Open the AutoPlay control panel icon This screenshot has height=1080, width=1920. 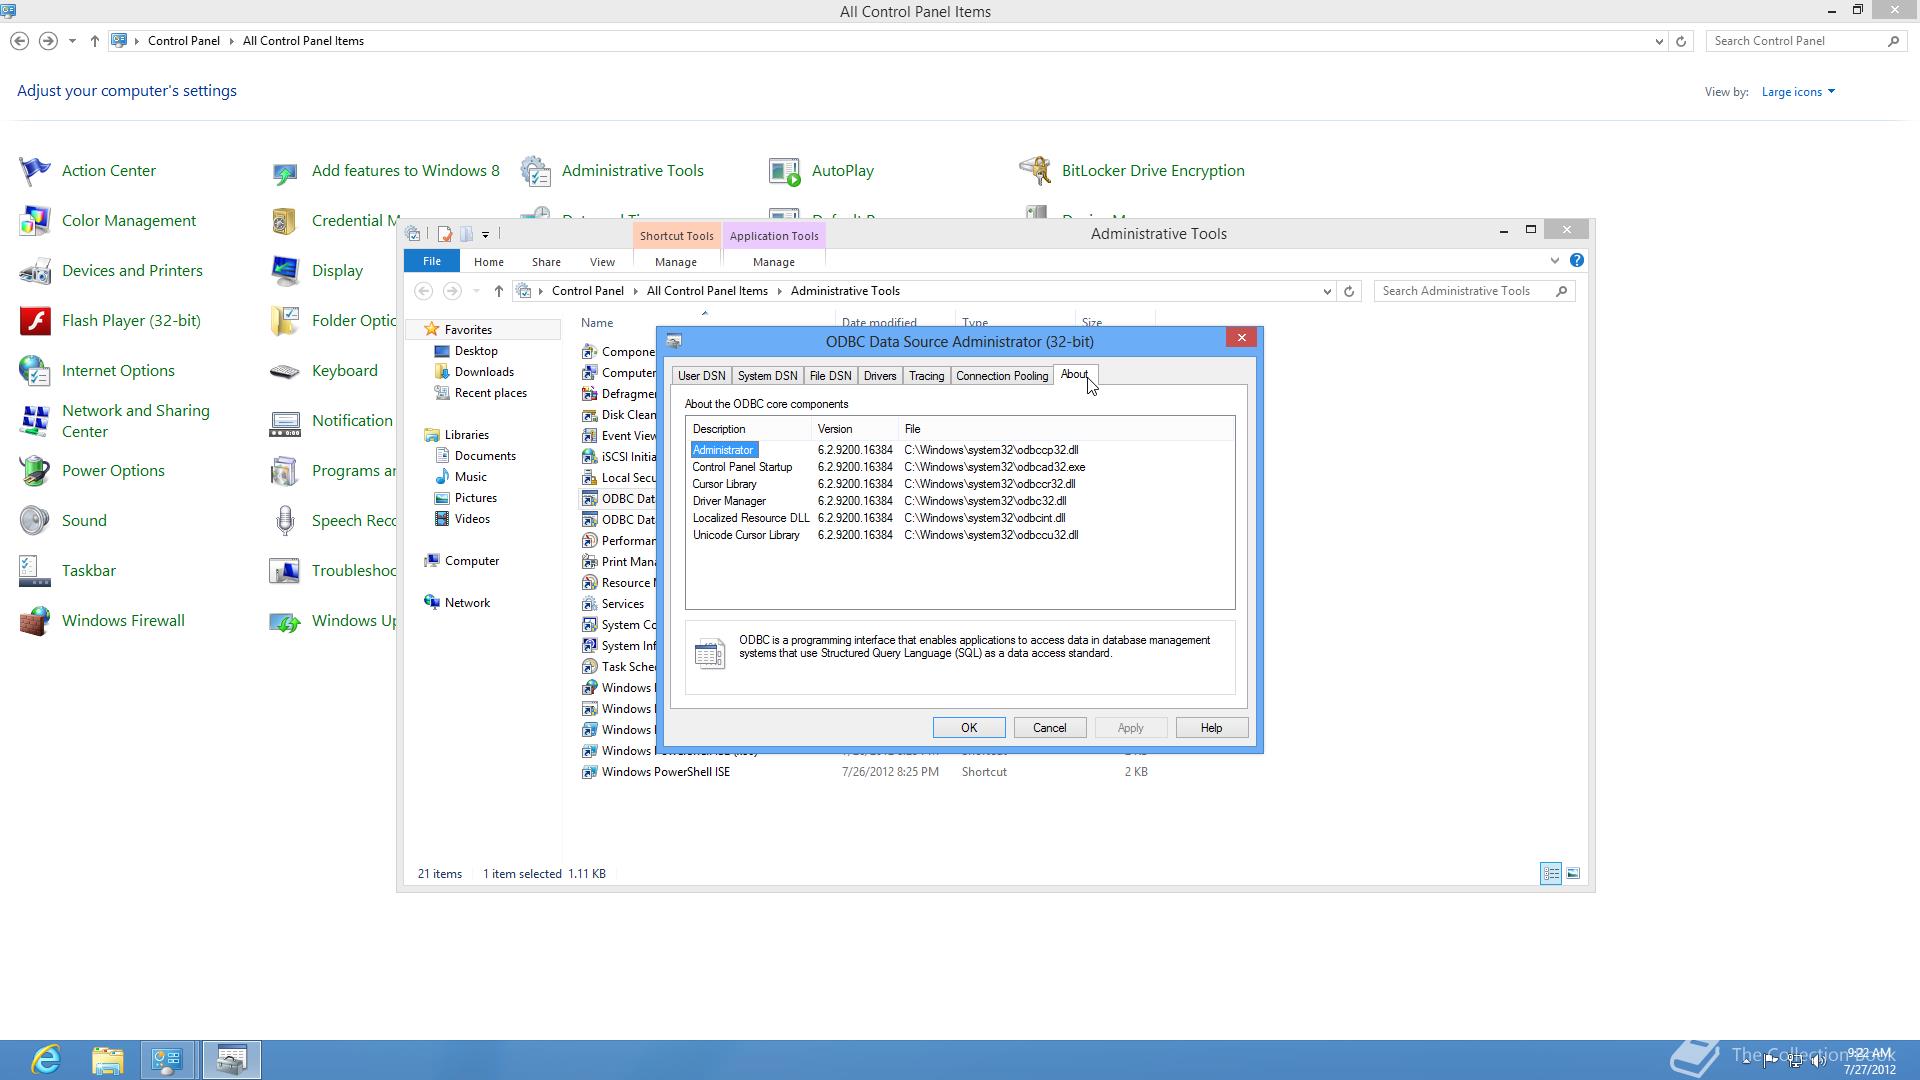coord(785,171)
